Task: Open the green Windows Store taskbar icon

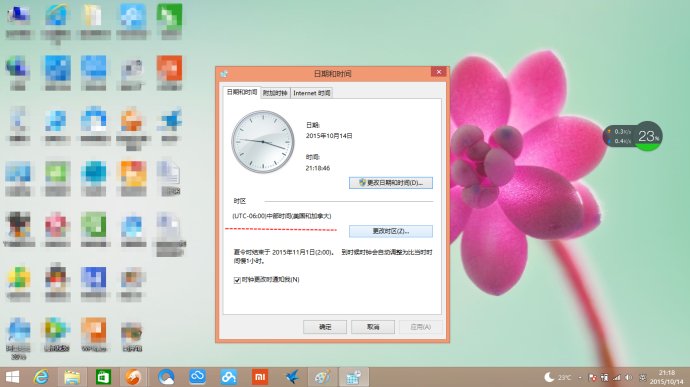Action: point(103,377)
